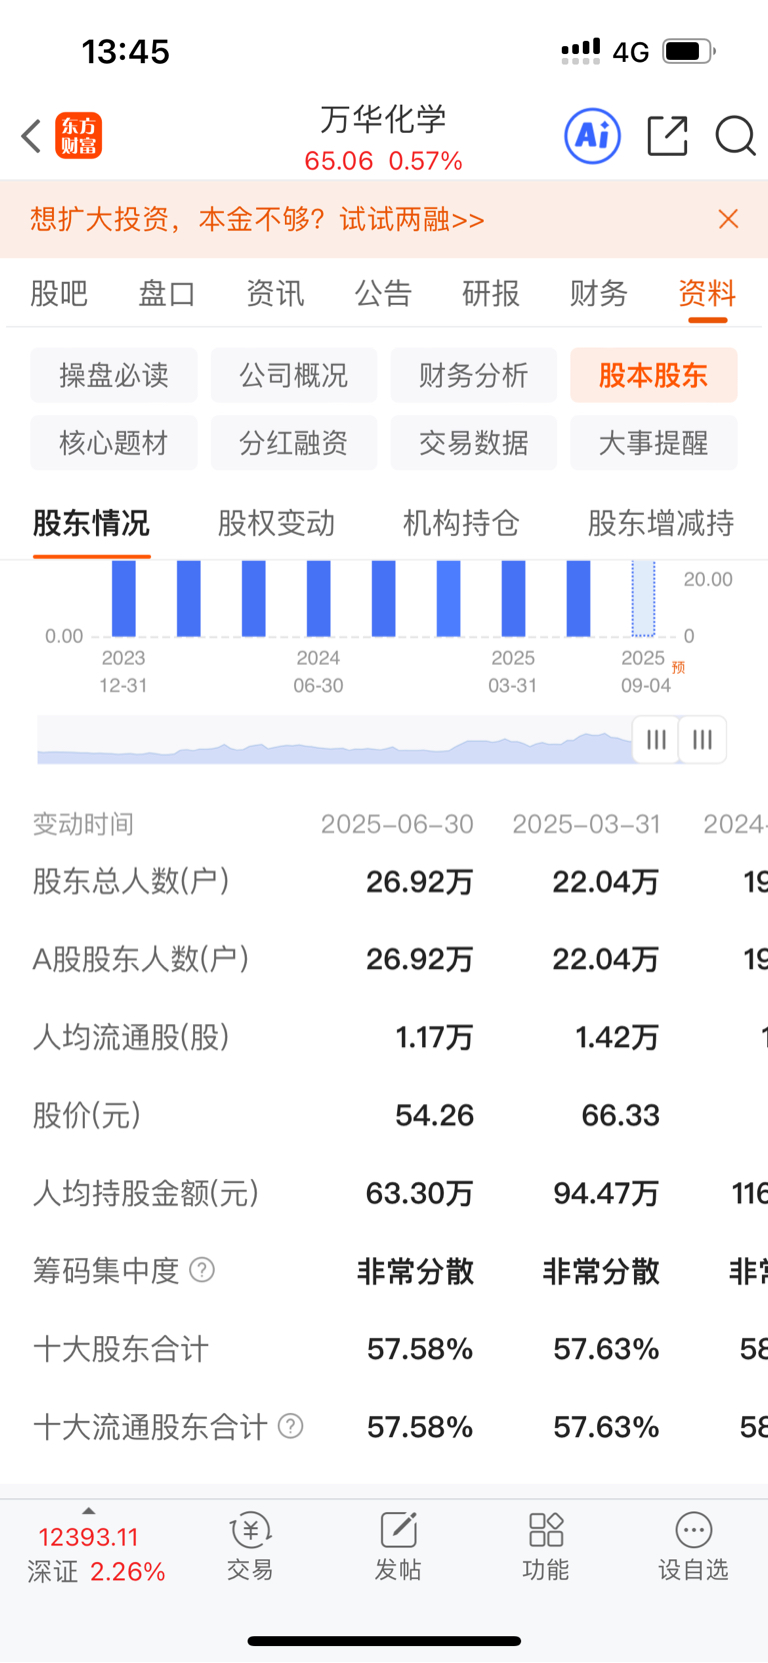Select the 操盘必读 button

coord(114,375)
